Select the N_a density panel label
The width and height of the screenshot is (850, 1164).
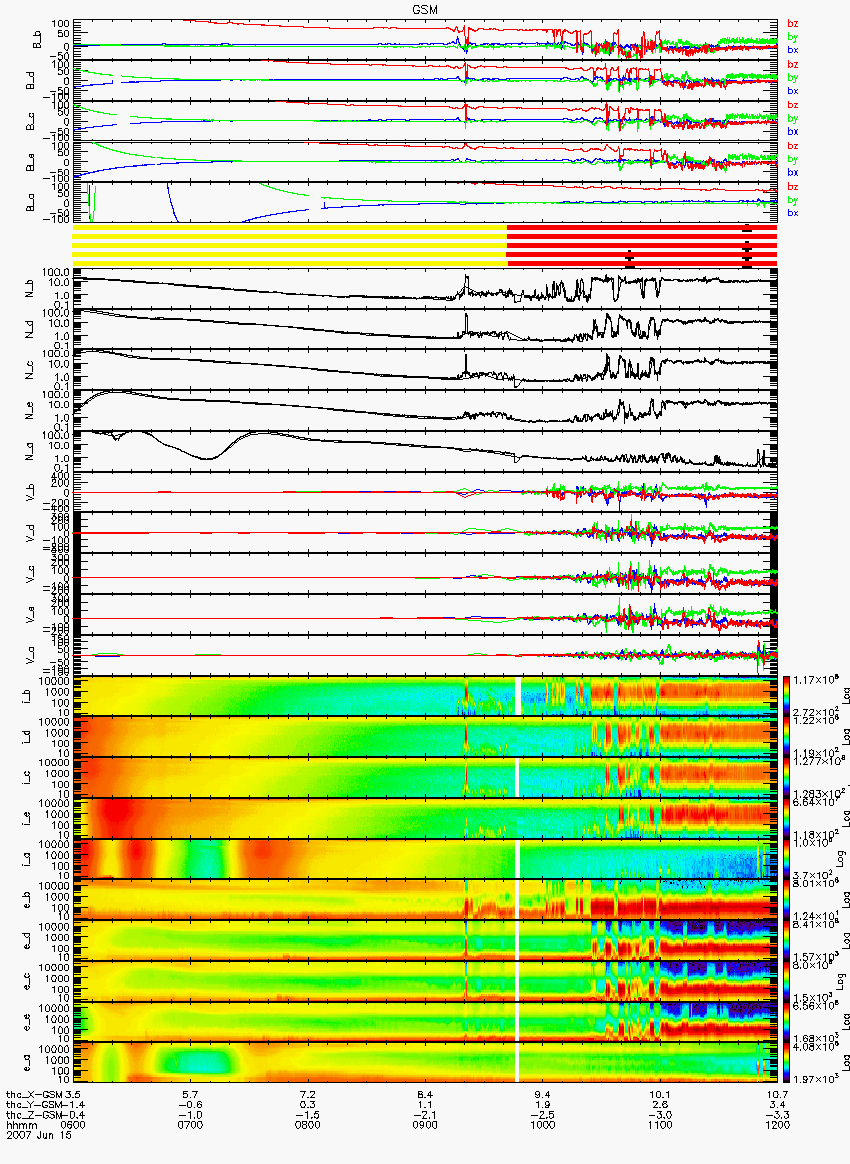(30, 451)
